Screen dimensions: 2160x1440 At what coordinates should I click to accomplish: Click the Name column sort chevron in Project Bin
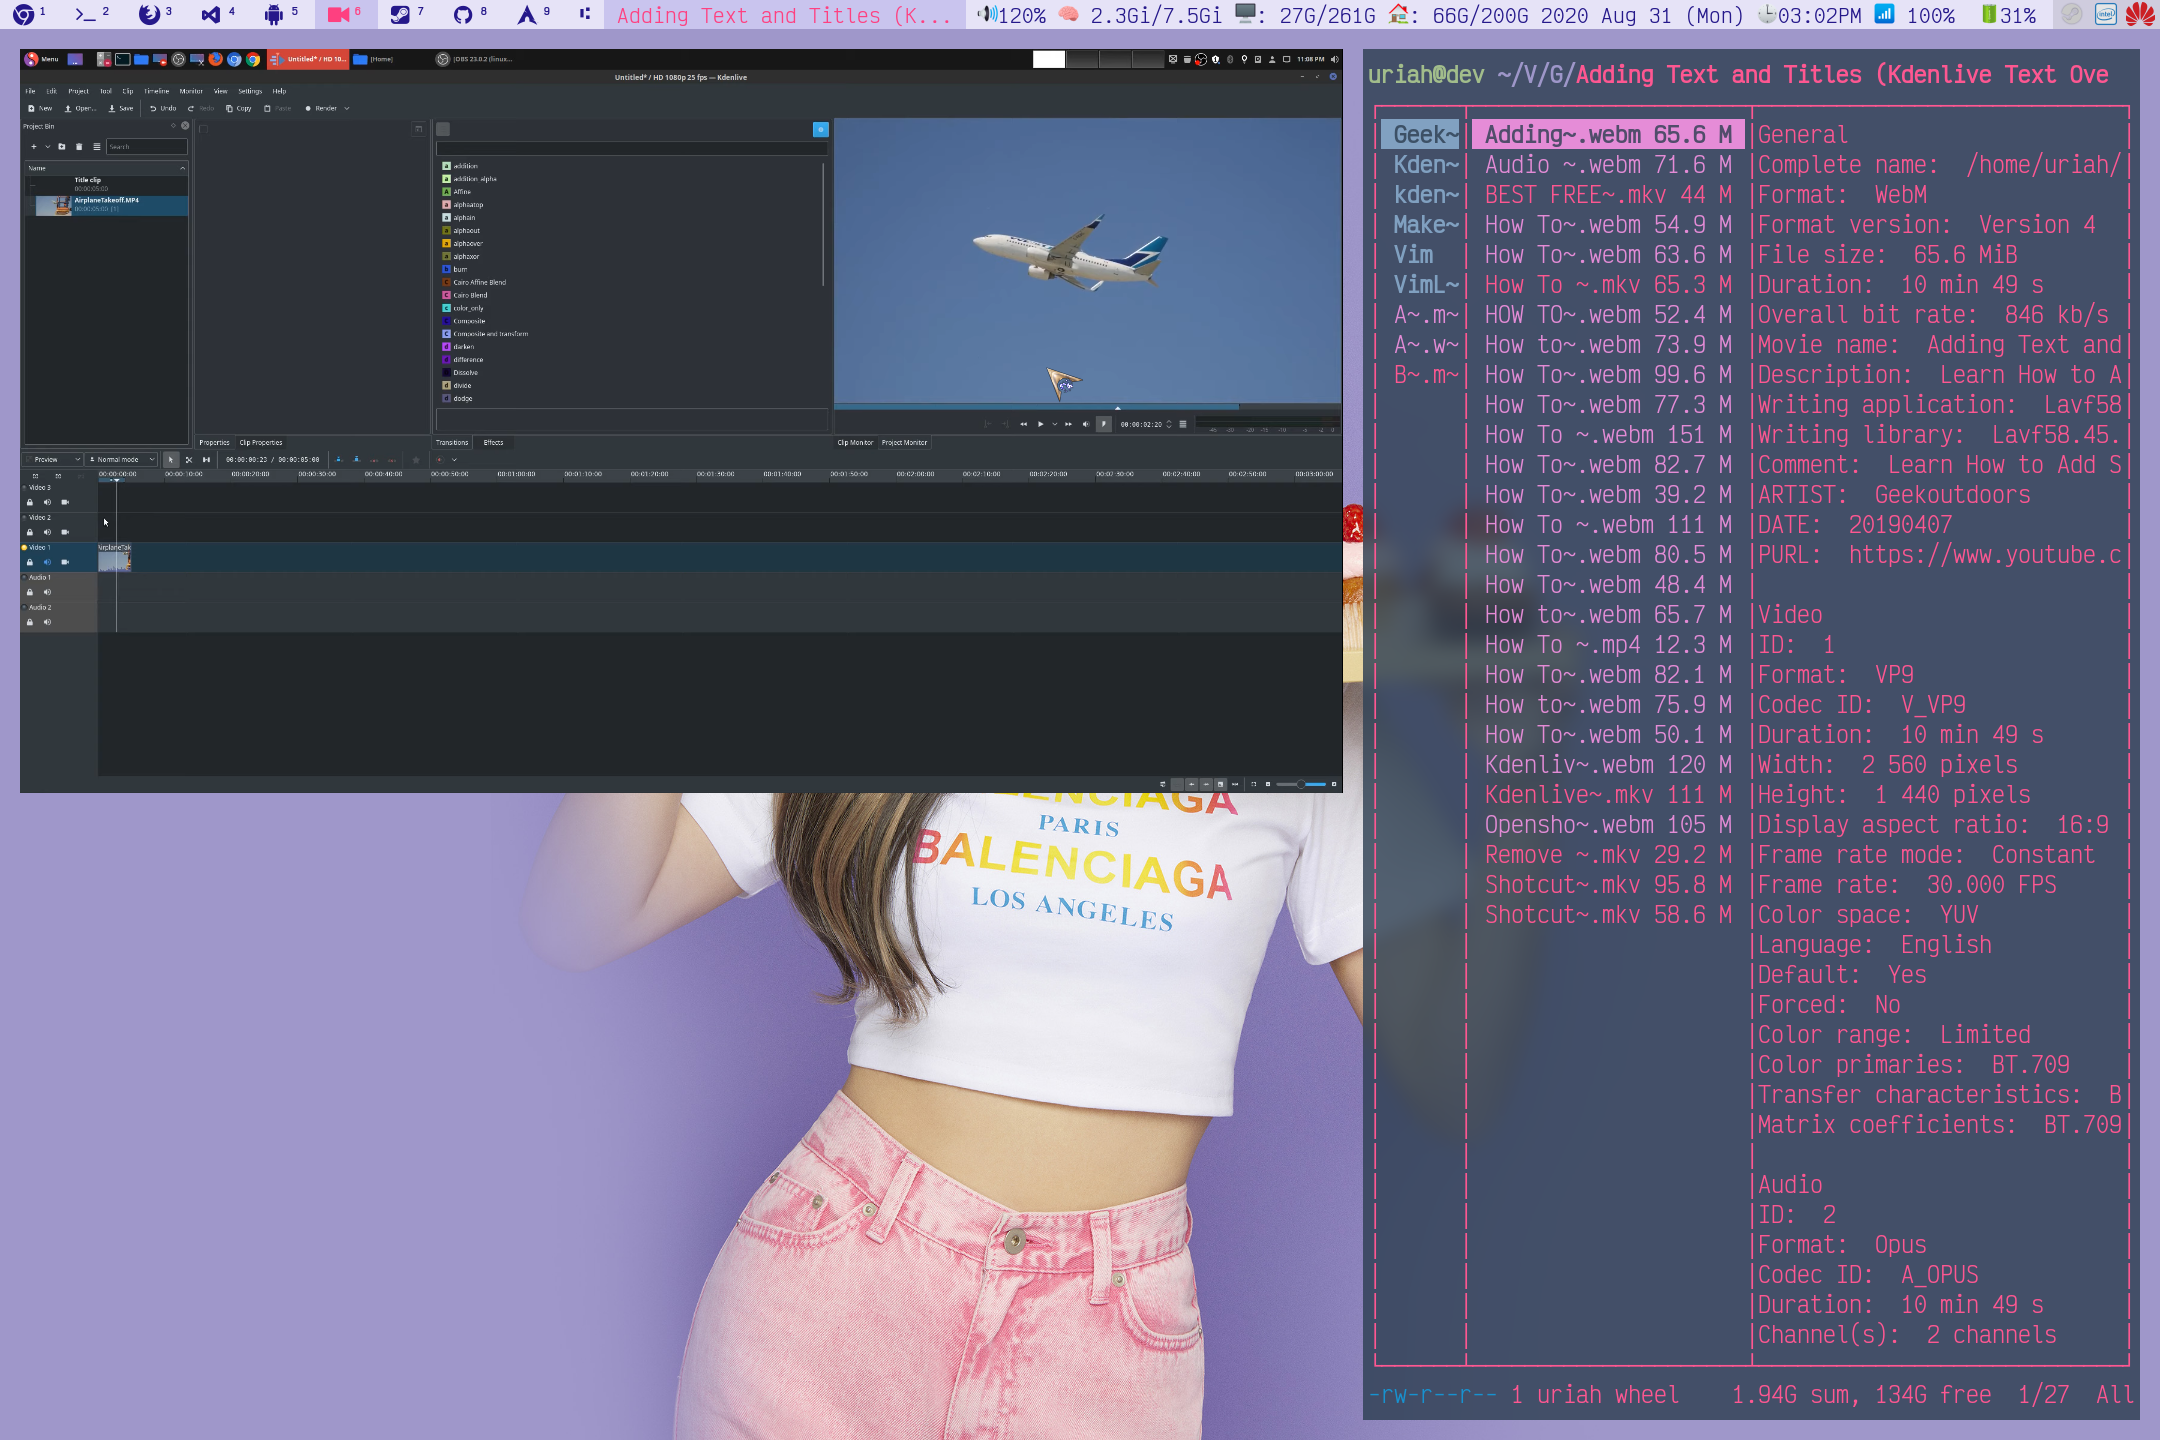[182, 168]
